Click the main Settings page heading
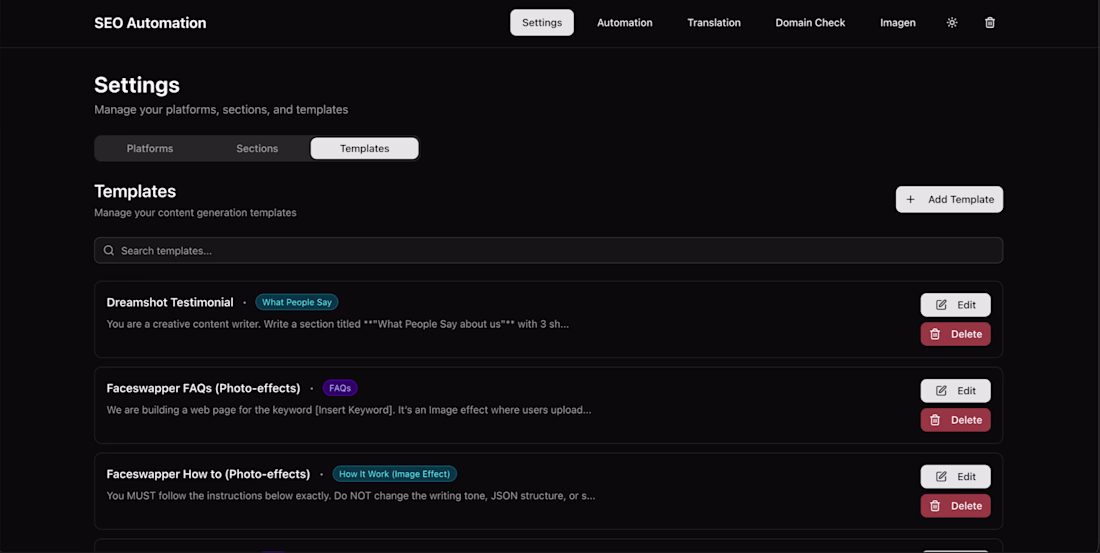 [x=137, y=85]
